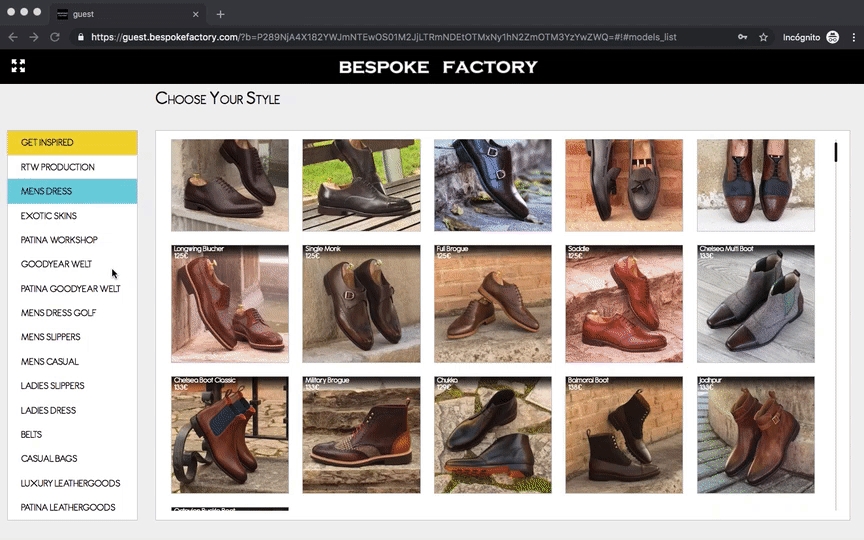
Task: Close the guest tab
Action: (195, 14)
